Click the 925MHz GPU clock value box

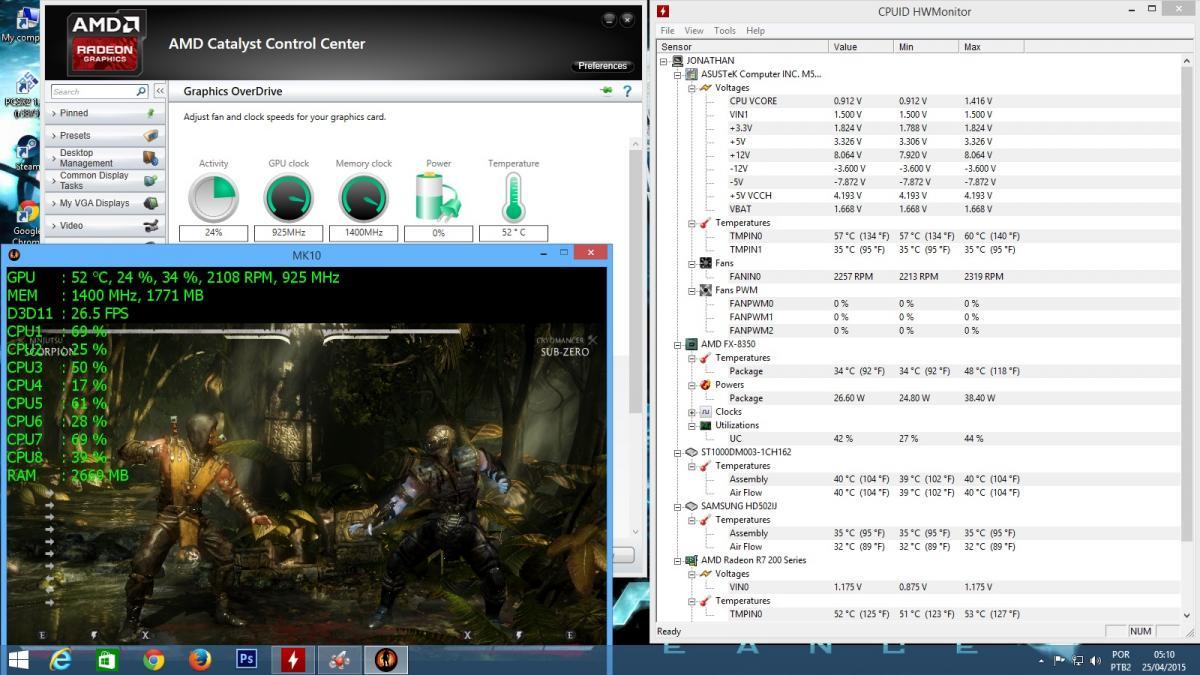[x=288, y=233]
